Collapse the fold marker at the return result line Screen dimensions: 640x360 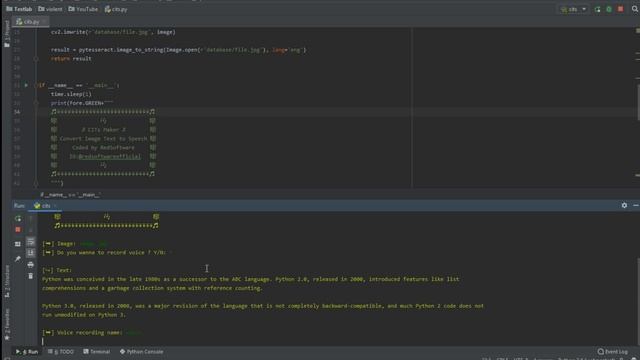[x=36, y=59]
